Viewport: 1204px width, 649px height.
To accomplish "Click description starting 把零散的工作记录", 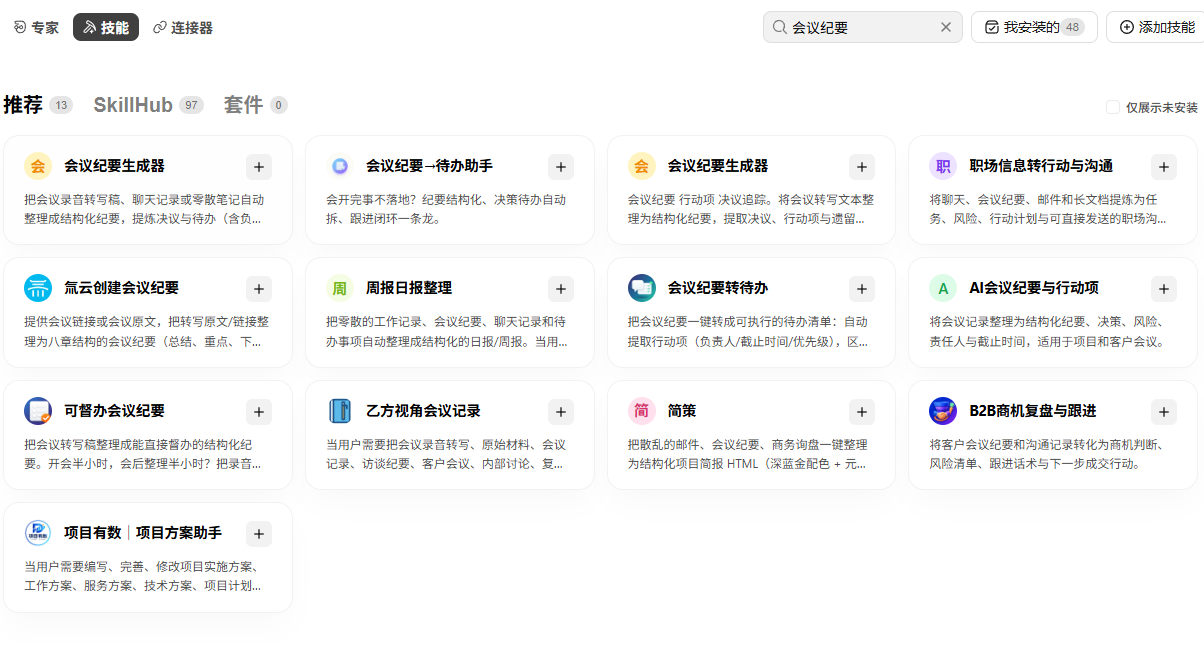I will (447, 332).
